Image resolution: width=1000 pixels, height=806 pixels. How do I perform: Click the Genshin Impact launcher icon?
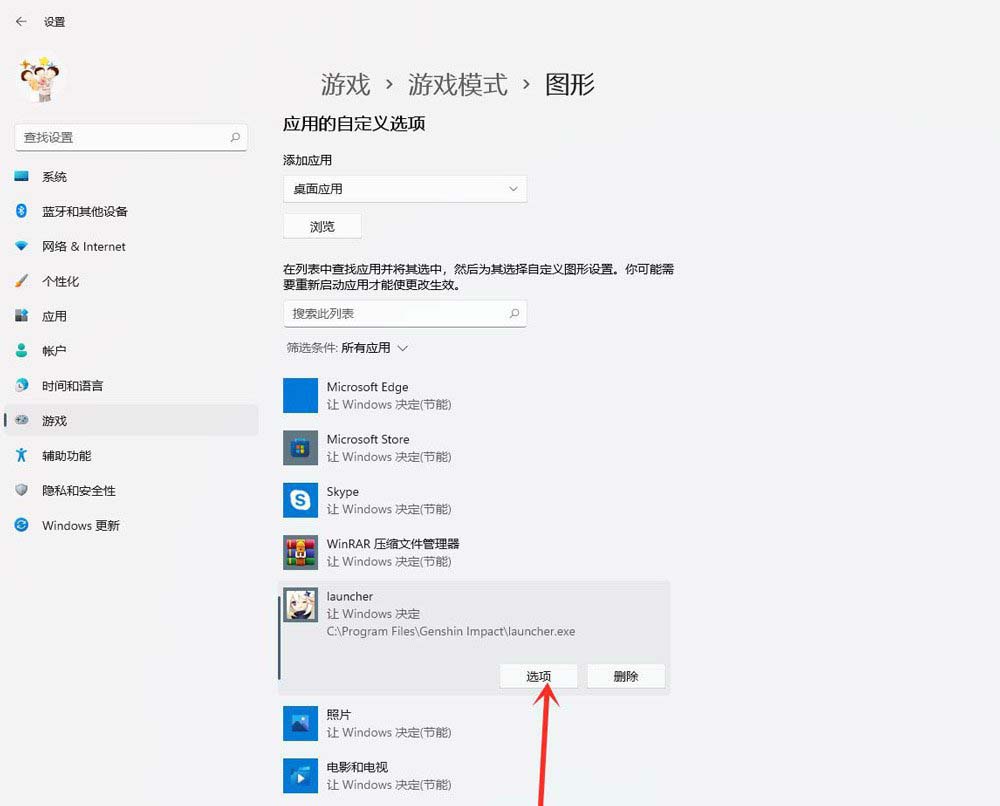pos(299,605)
